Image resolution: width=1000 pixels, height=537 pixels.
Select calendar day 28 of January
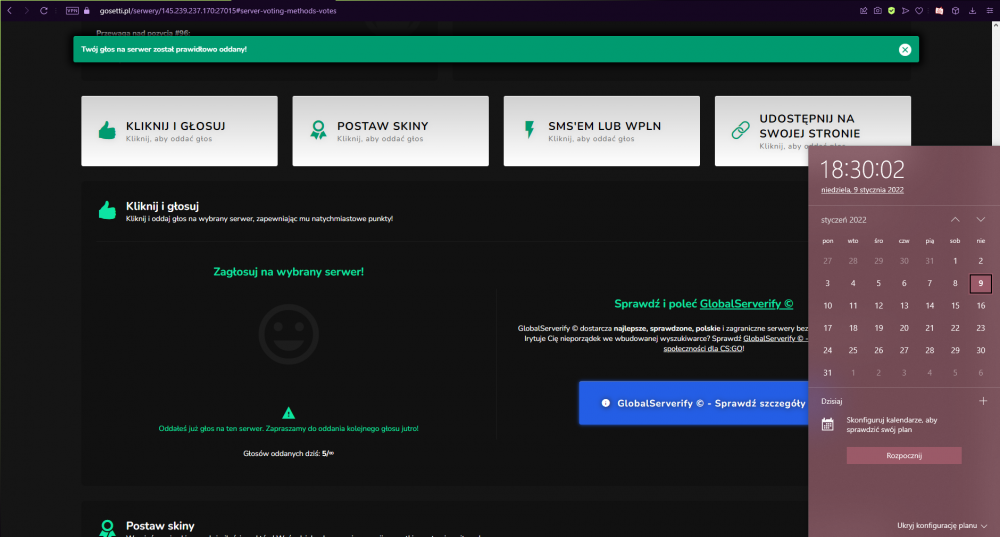coord(929,350)
